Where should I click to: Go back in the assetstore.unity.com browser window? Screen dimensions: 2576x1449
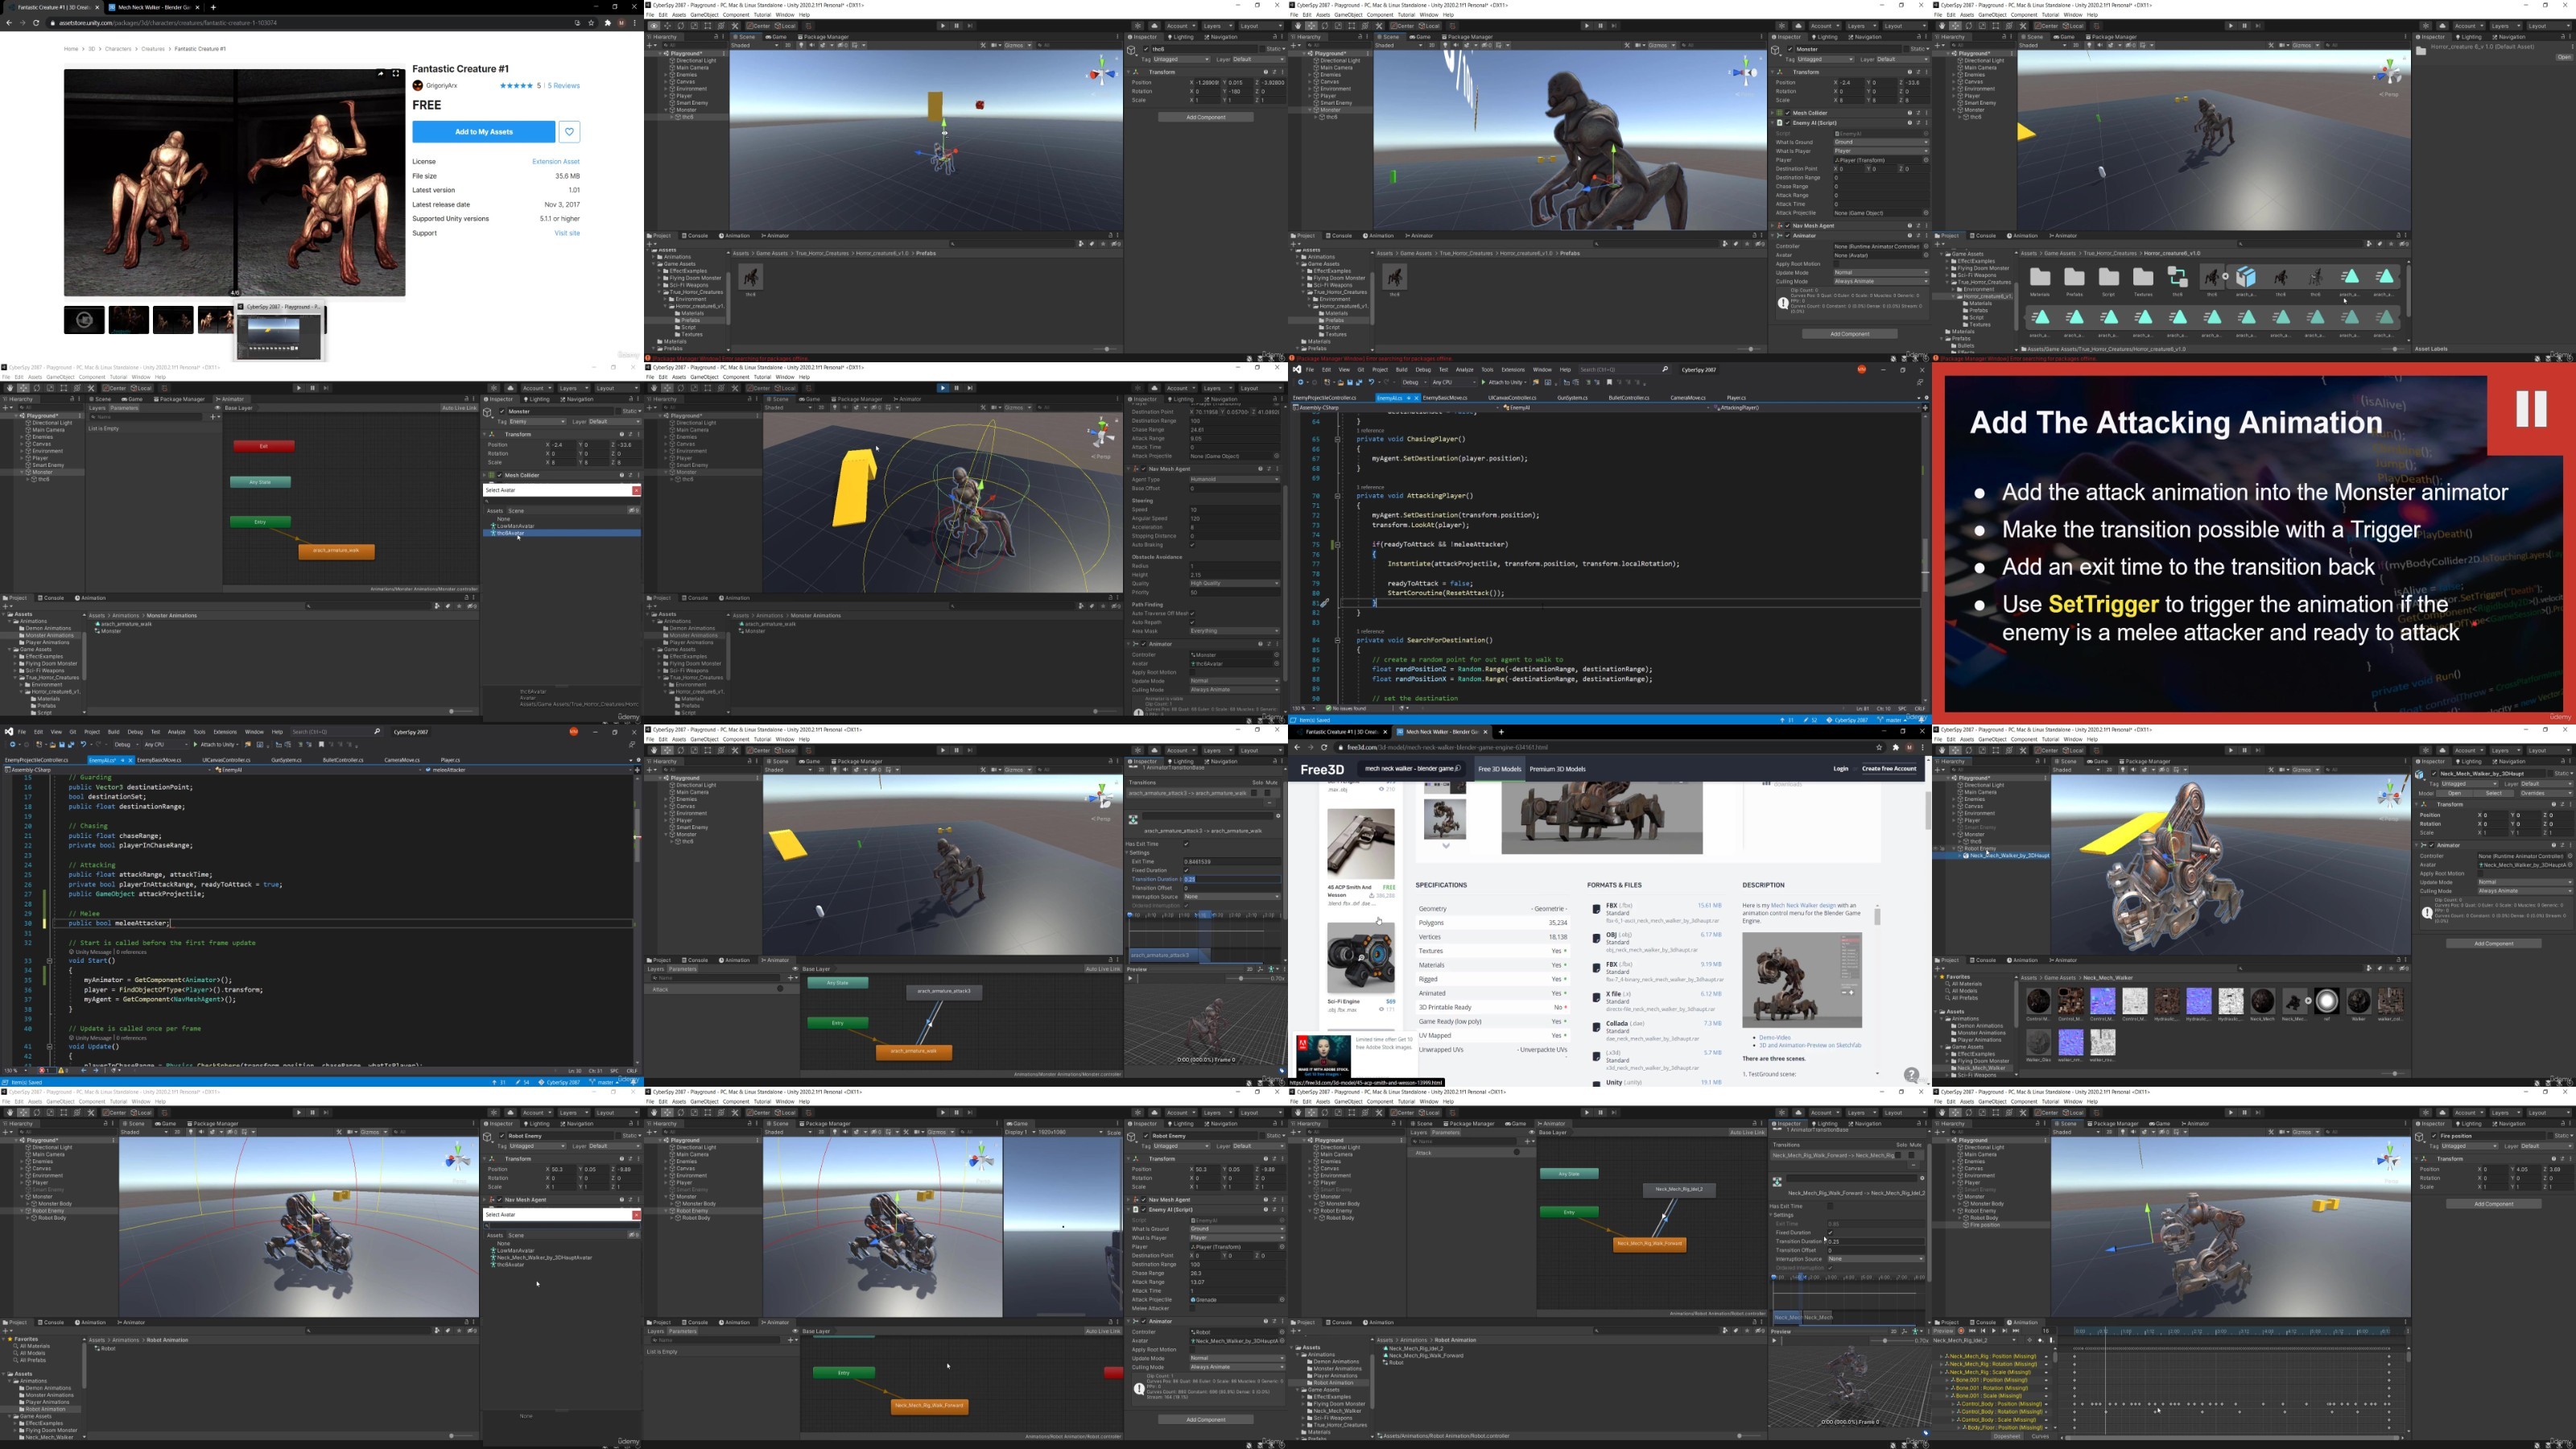pyautogui.click(x=9, y=22)
